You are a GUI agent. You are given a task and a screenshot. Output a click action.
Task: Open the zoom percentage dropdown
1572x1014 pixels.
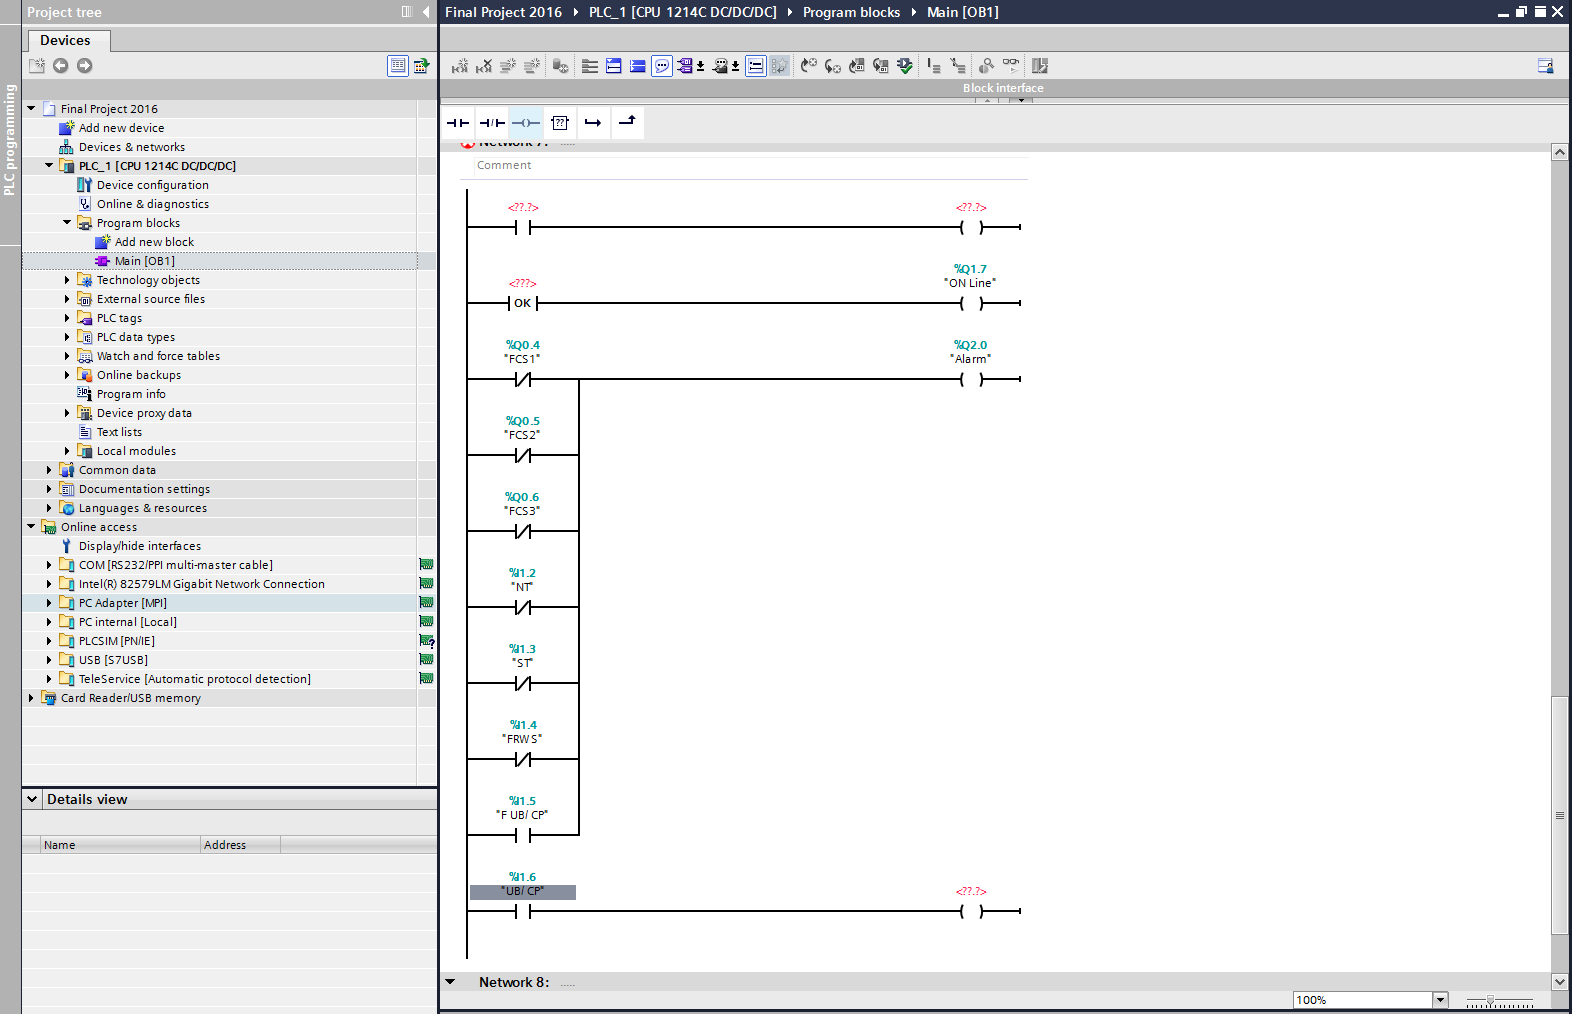(1440, 1000)
